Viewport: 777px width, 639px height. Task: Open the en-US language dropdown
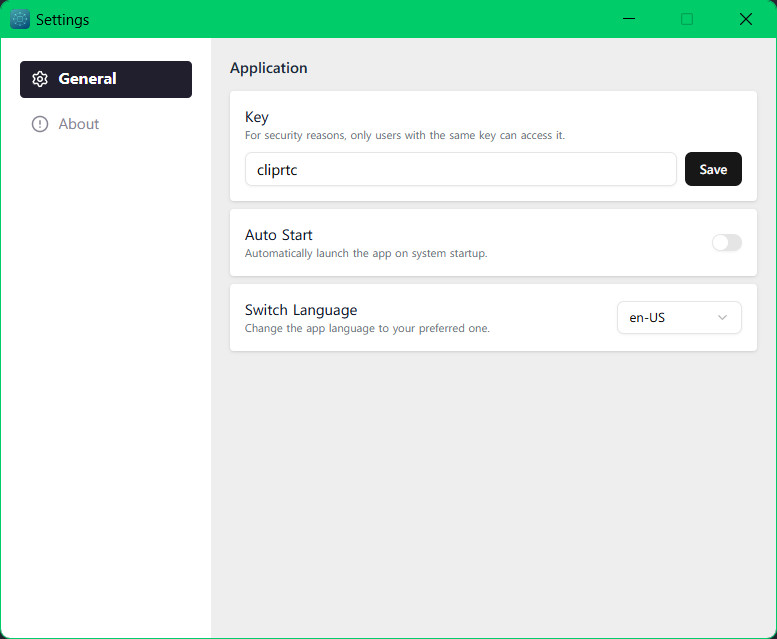pyautogui.click(x=679, y=318)
